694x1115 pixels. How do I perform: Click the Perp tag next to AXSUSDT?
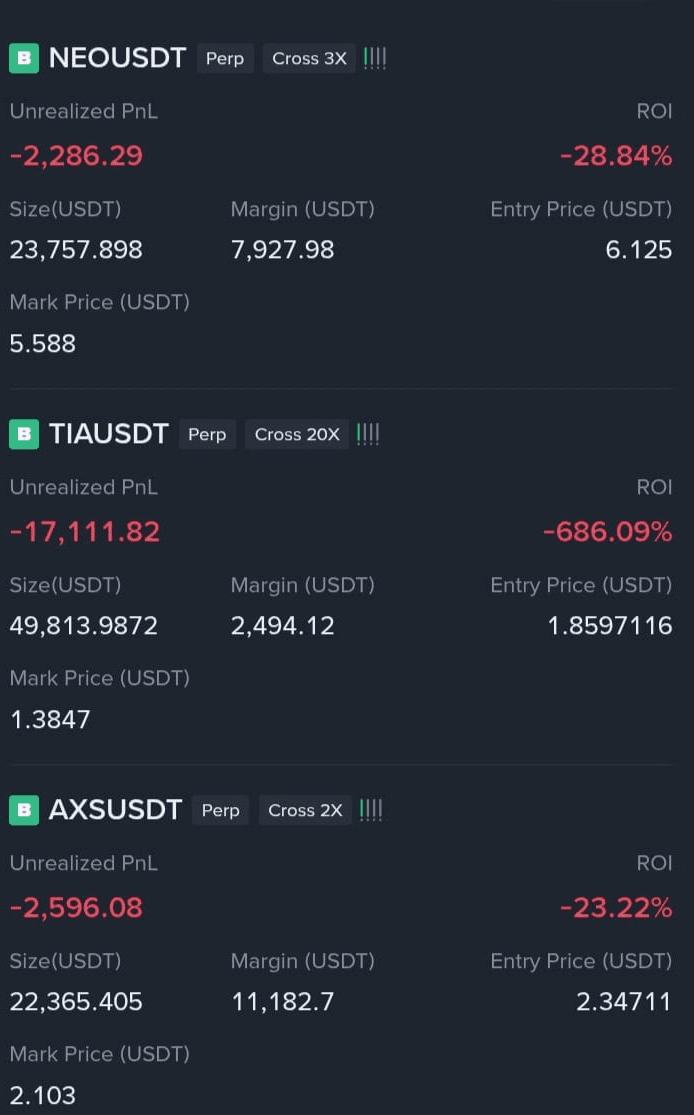pyautogui.click(x=220, y=810)
